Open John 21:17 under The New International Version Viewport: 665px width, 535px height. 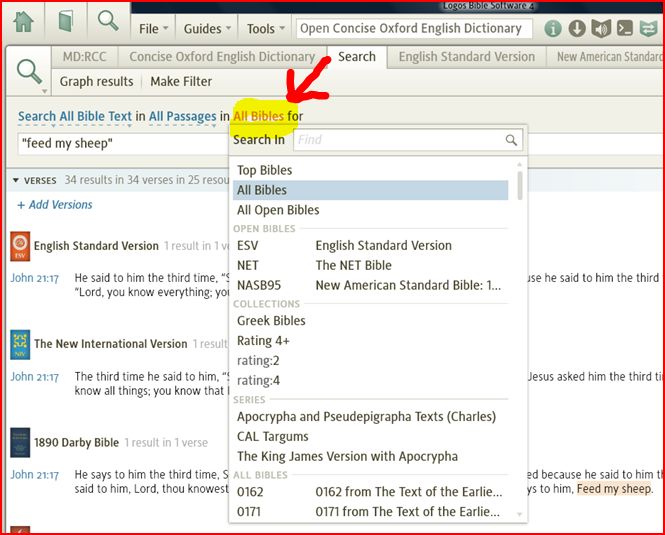pos(34,377)
